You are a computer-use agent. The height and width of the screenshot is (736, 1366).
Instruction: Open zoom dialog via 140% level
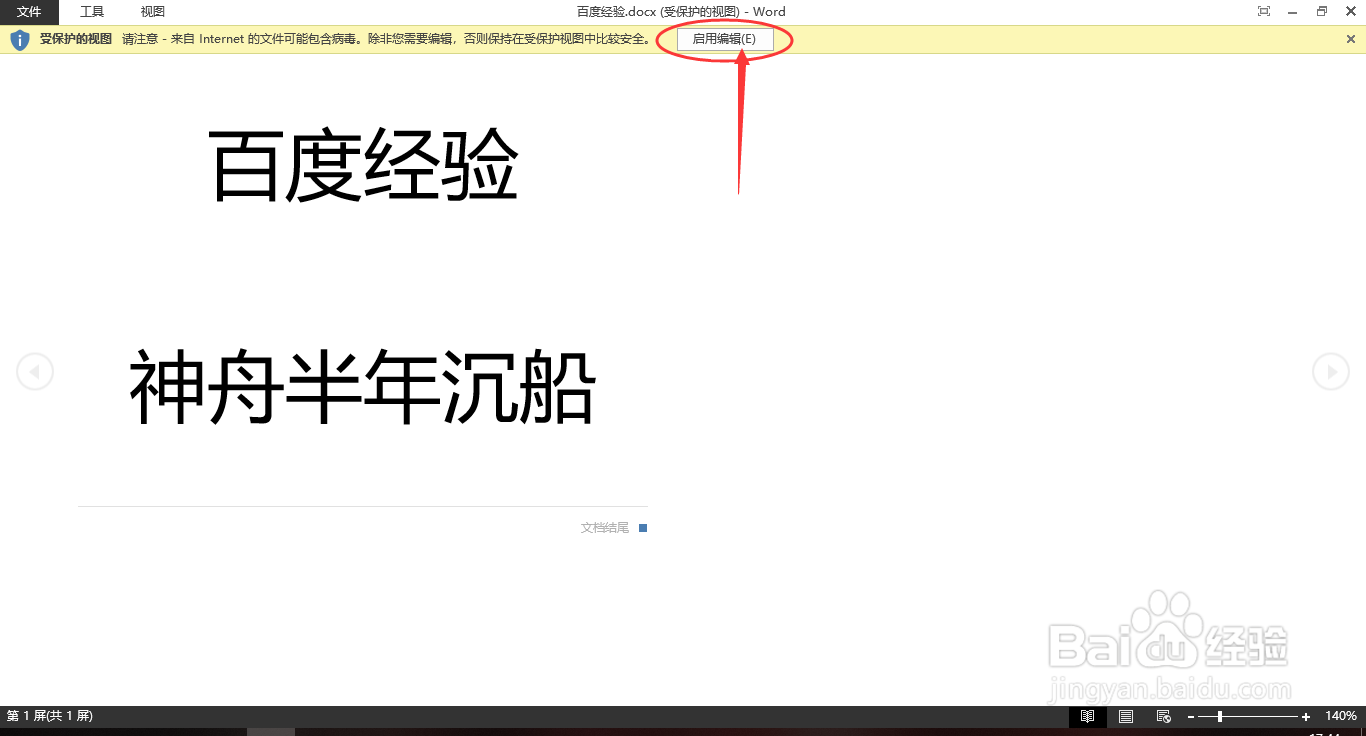(x=1341, y=716)
